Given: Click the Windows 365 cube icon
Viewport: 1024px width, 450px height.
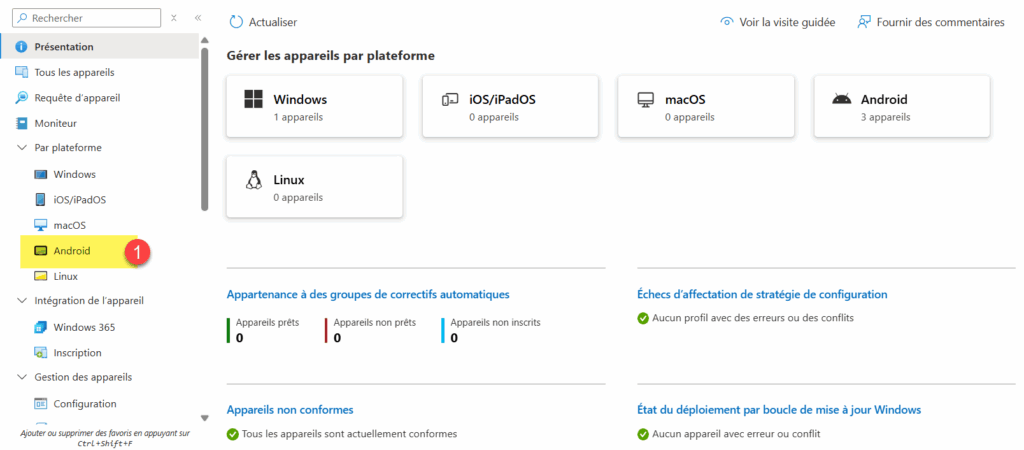Looking at the screenshot, I should (40, 327).
